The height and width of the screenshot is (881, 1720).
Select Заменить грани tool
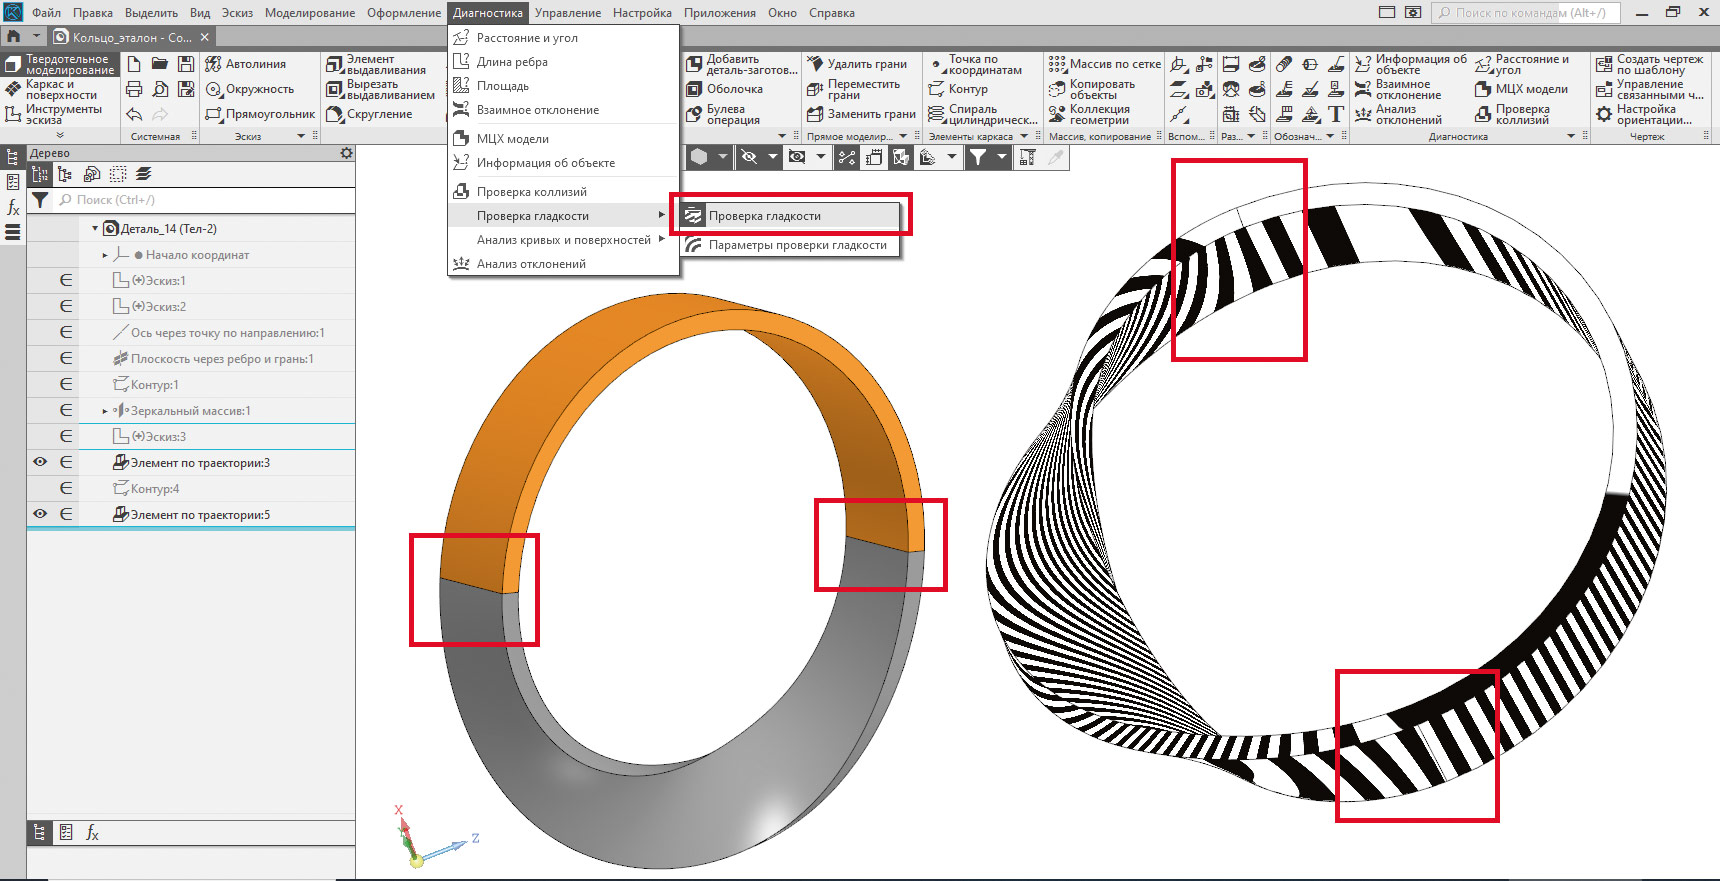coord(861,114)
